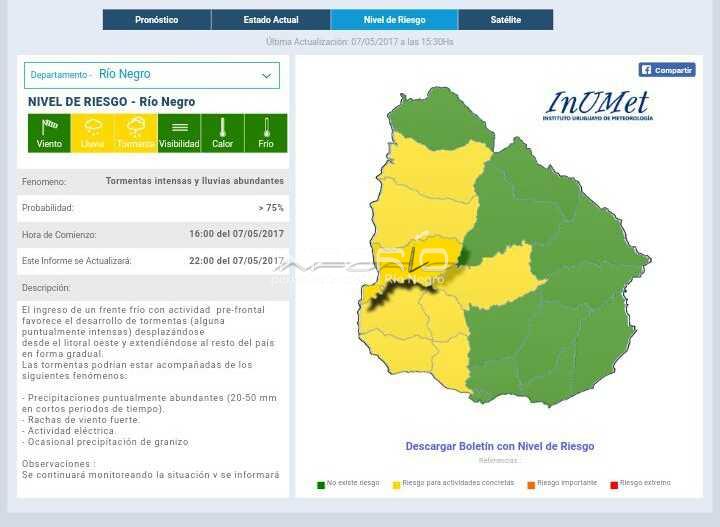720x527 pixels.
Task: Go to the Satélite tab
Action: (505, 20)
